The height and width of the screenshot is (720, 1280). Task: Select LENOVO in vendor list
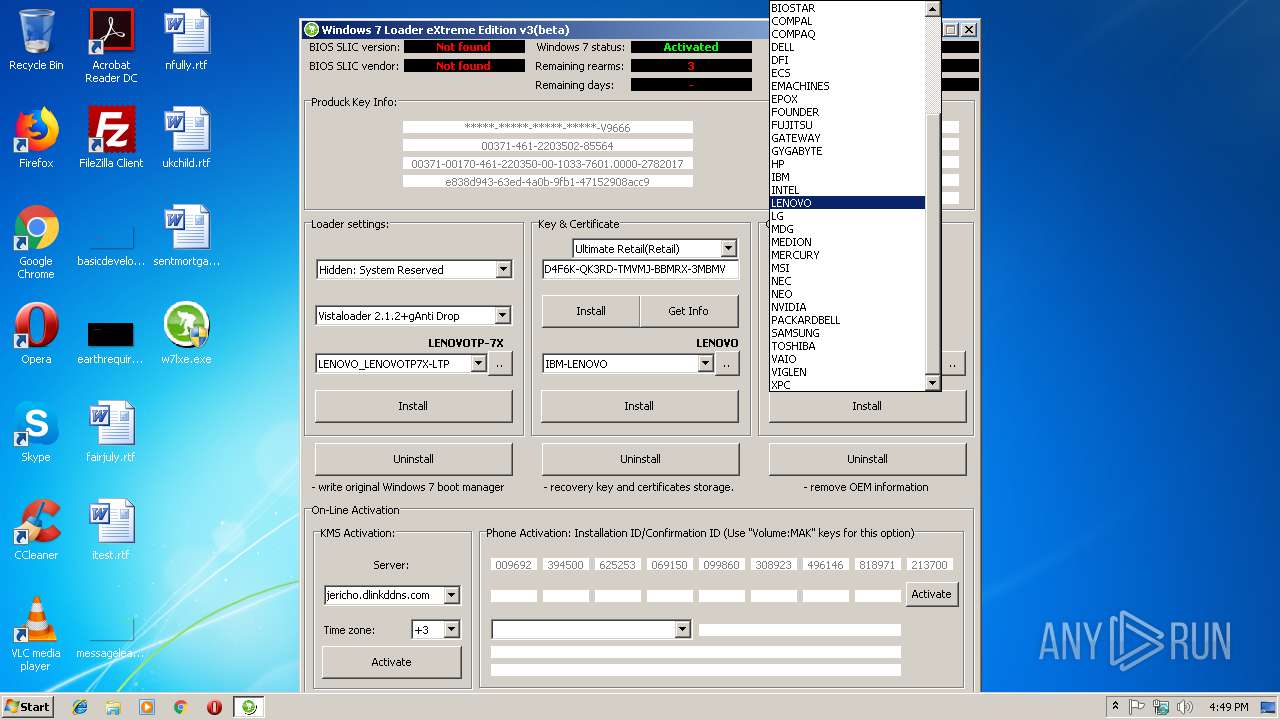847,203
